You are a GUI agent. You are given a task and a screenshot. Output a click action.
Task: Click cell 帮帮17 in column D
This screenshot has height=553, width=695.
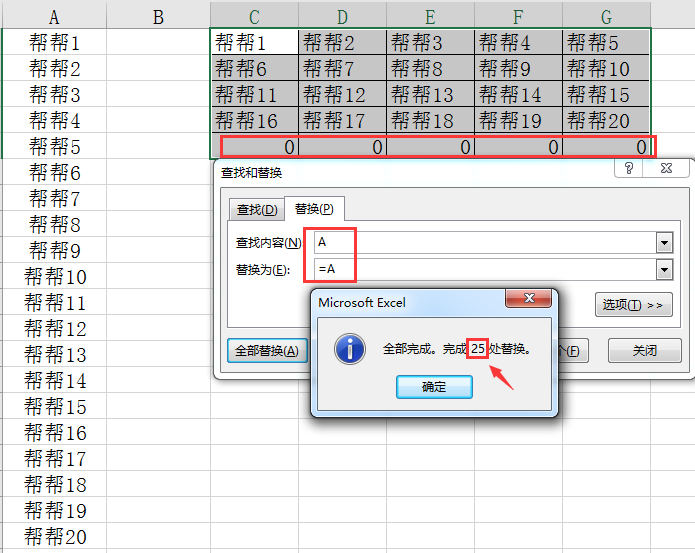[342, 120]
